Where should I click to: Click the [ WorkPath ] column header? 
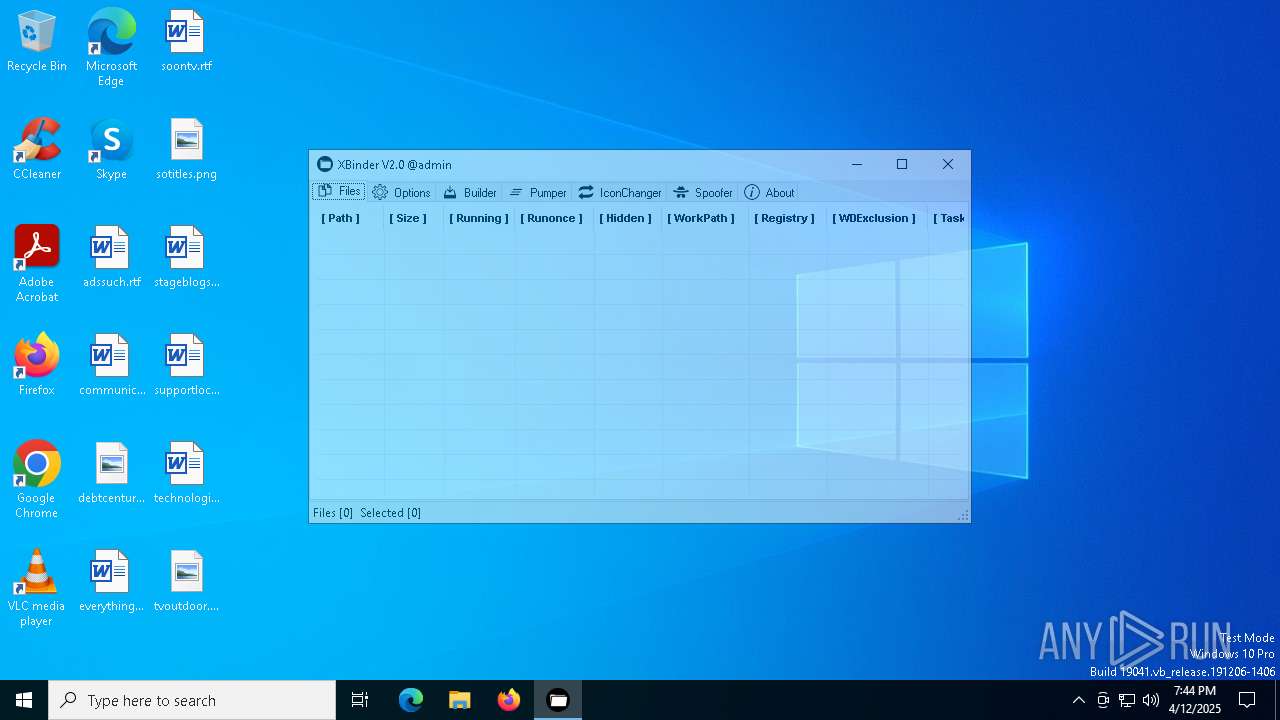[x=701, y=218]
